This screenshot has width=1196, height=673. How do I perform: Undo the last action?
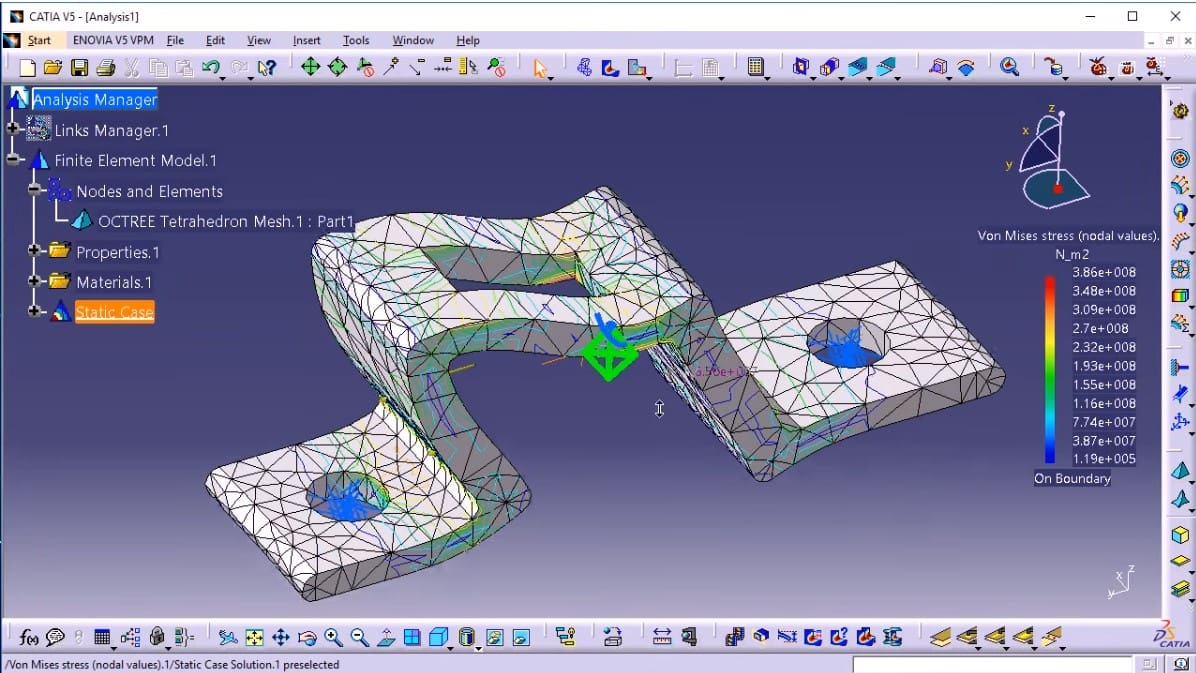pos(211,67)
